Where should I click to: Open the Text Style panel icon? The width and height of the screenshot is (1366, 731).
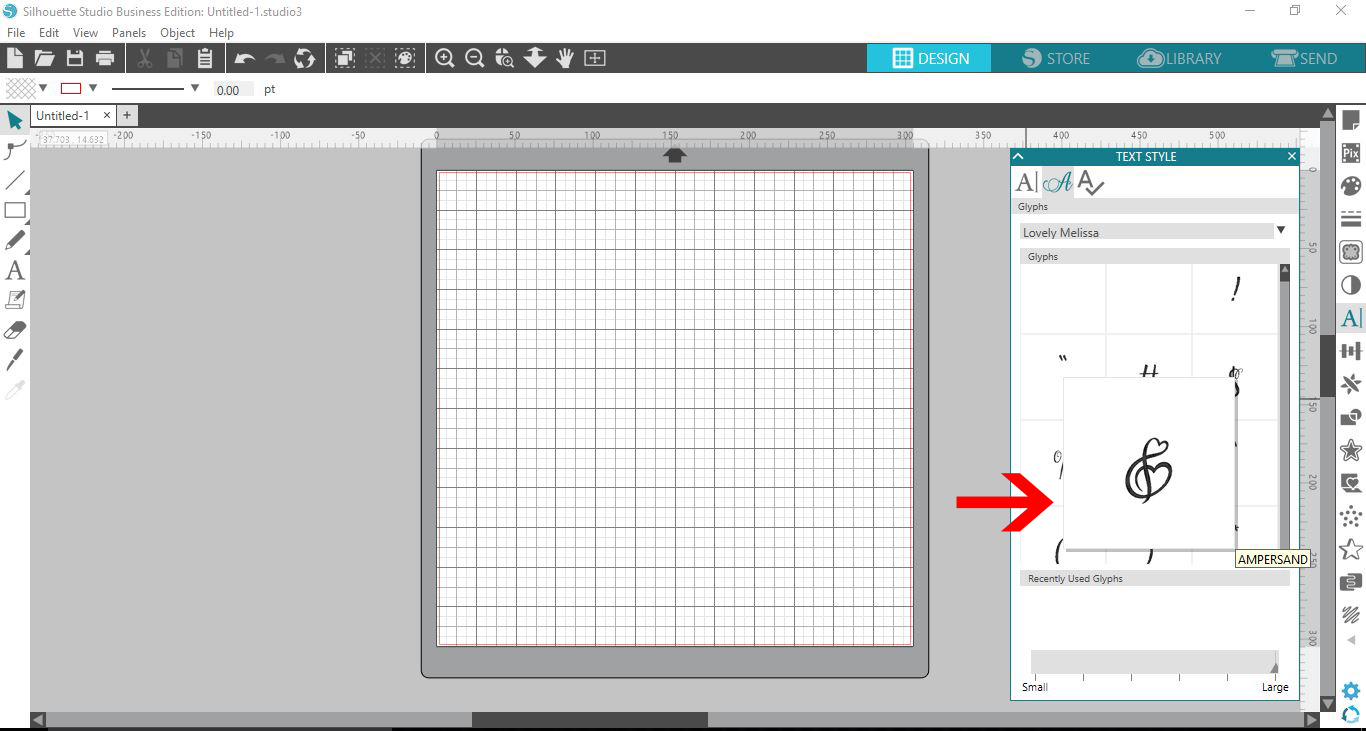[1351, 318]
